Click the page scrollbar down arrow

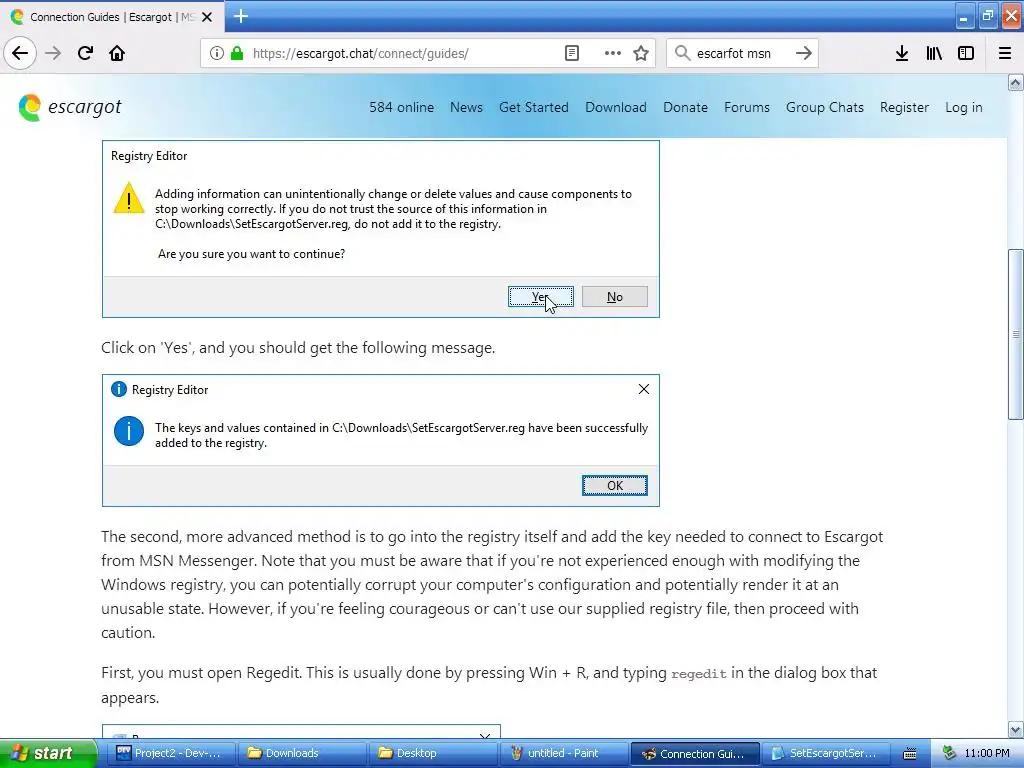click(1015, 730)
